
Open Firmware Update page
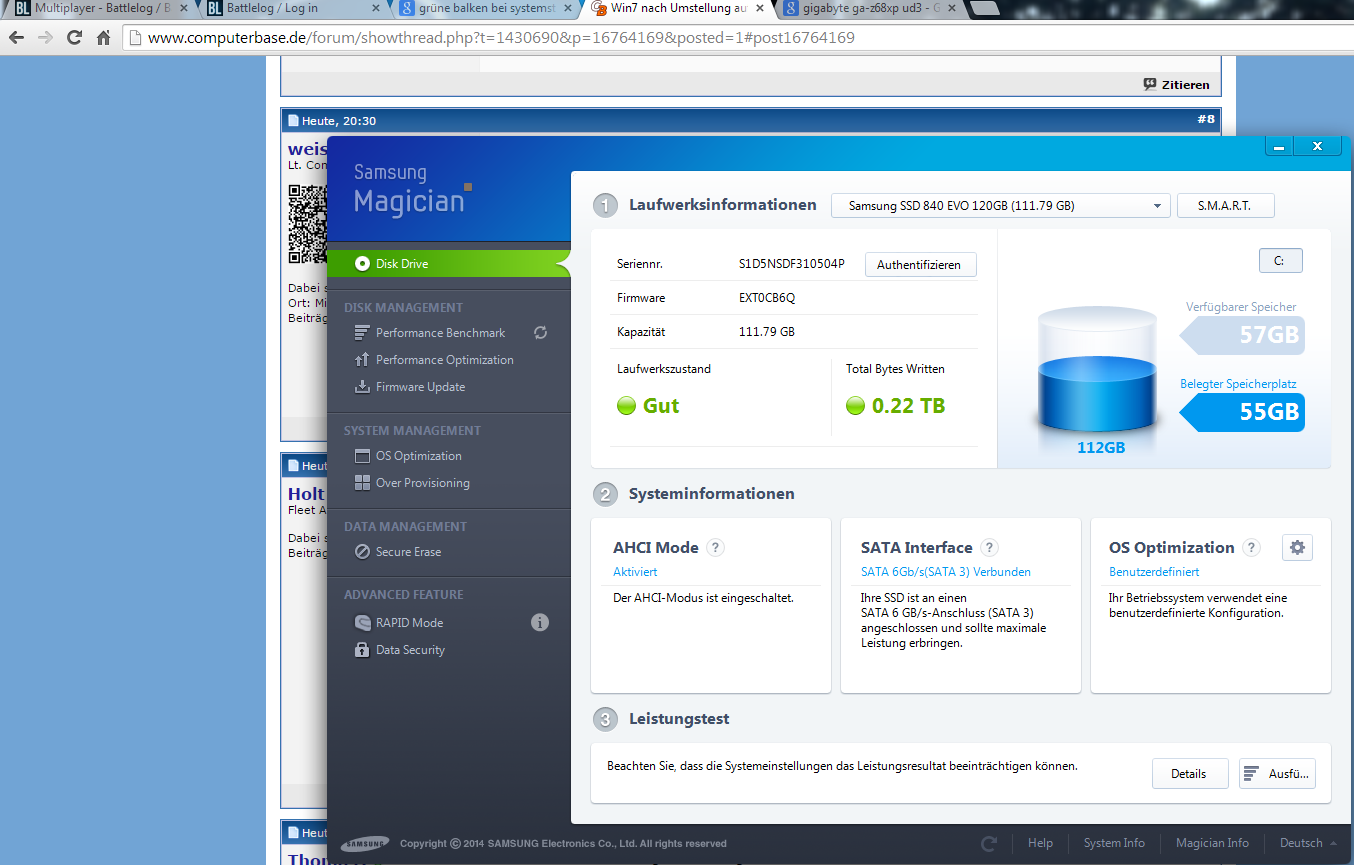click(x=410, y=387)
